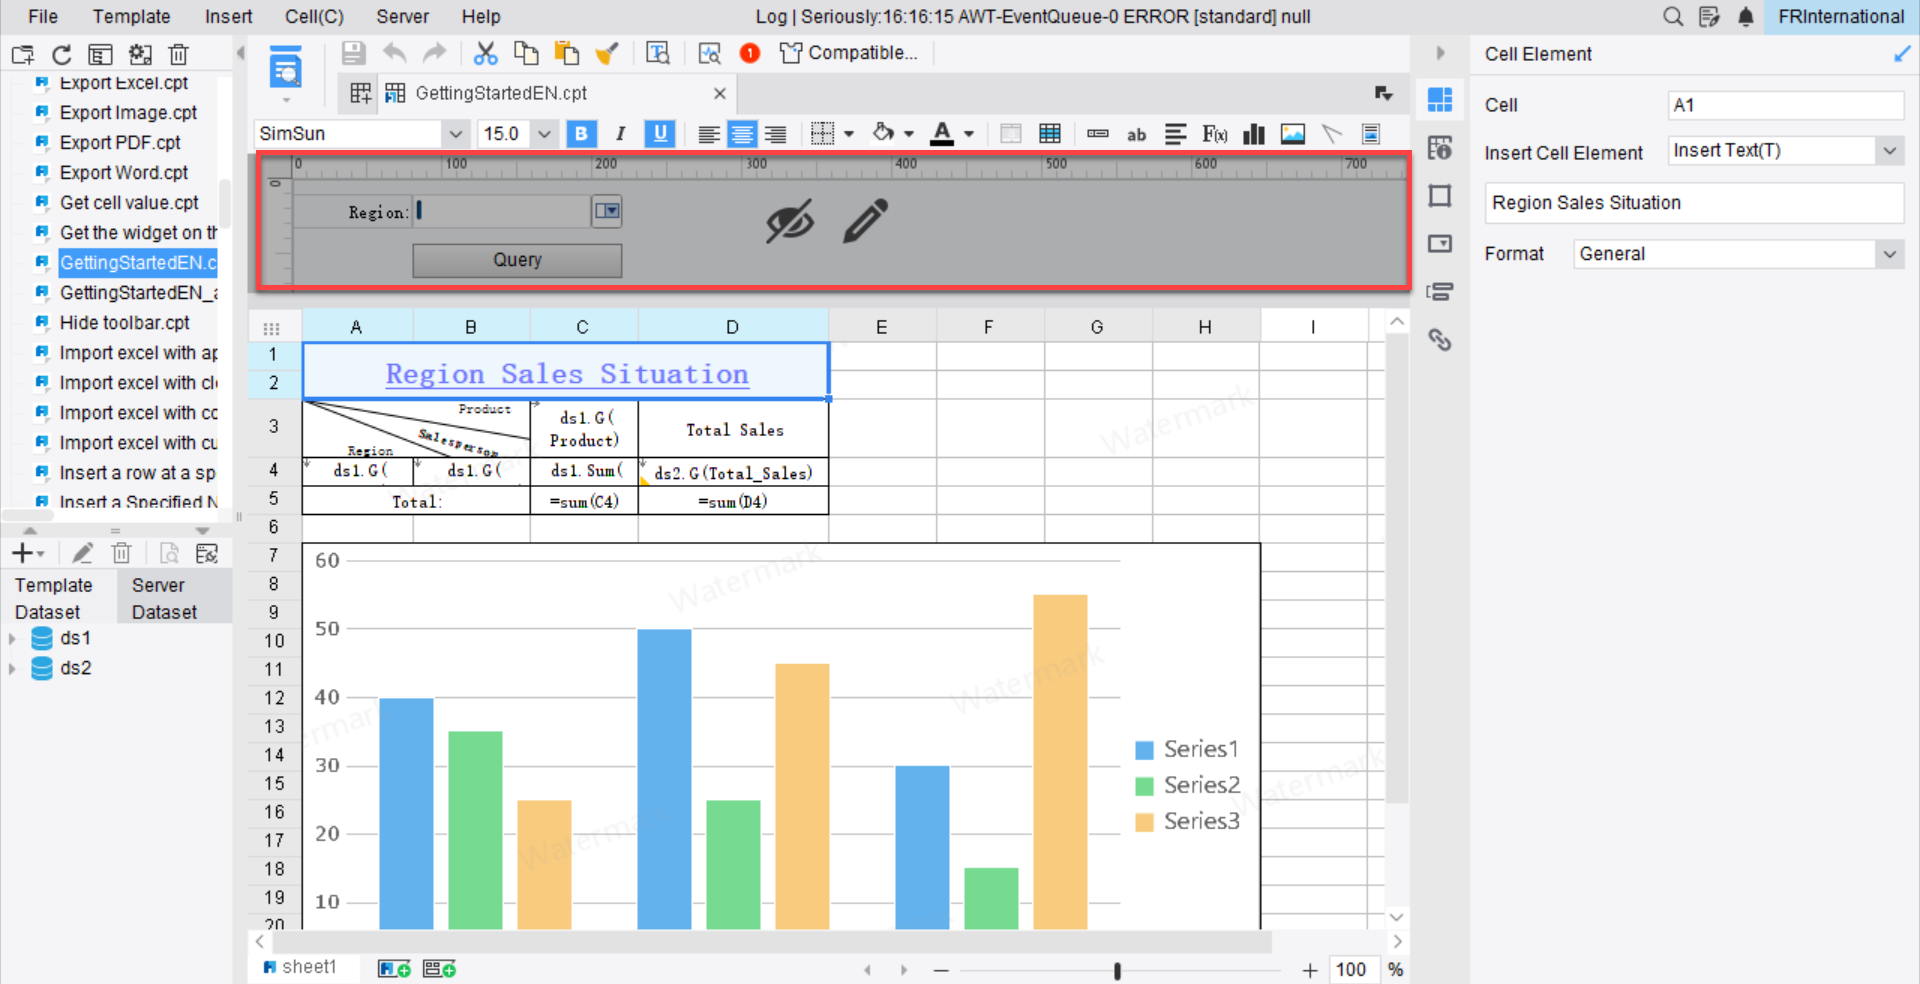Click the zoom slider handle
This screenshot has width=1920, height=984.
click(1117, 970)
